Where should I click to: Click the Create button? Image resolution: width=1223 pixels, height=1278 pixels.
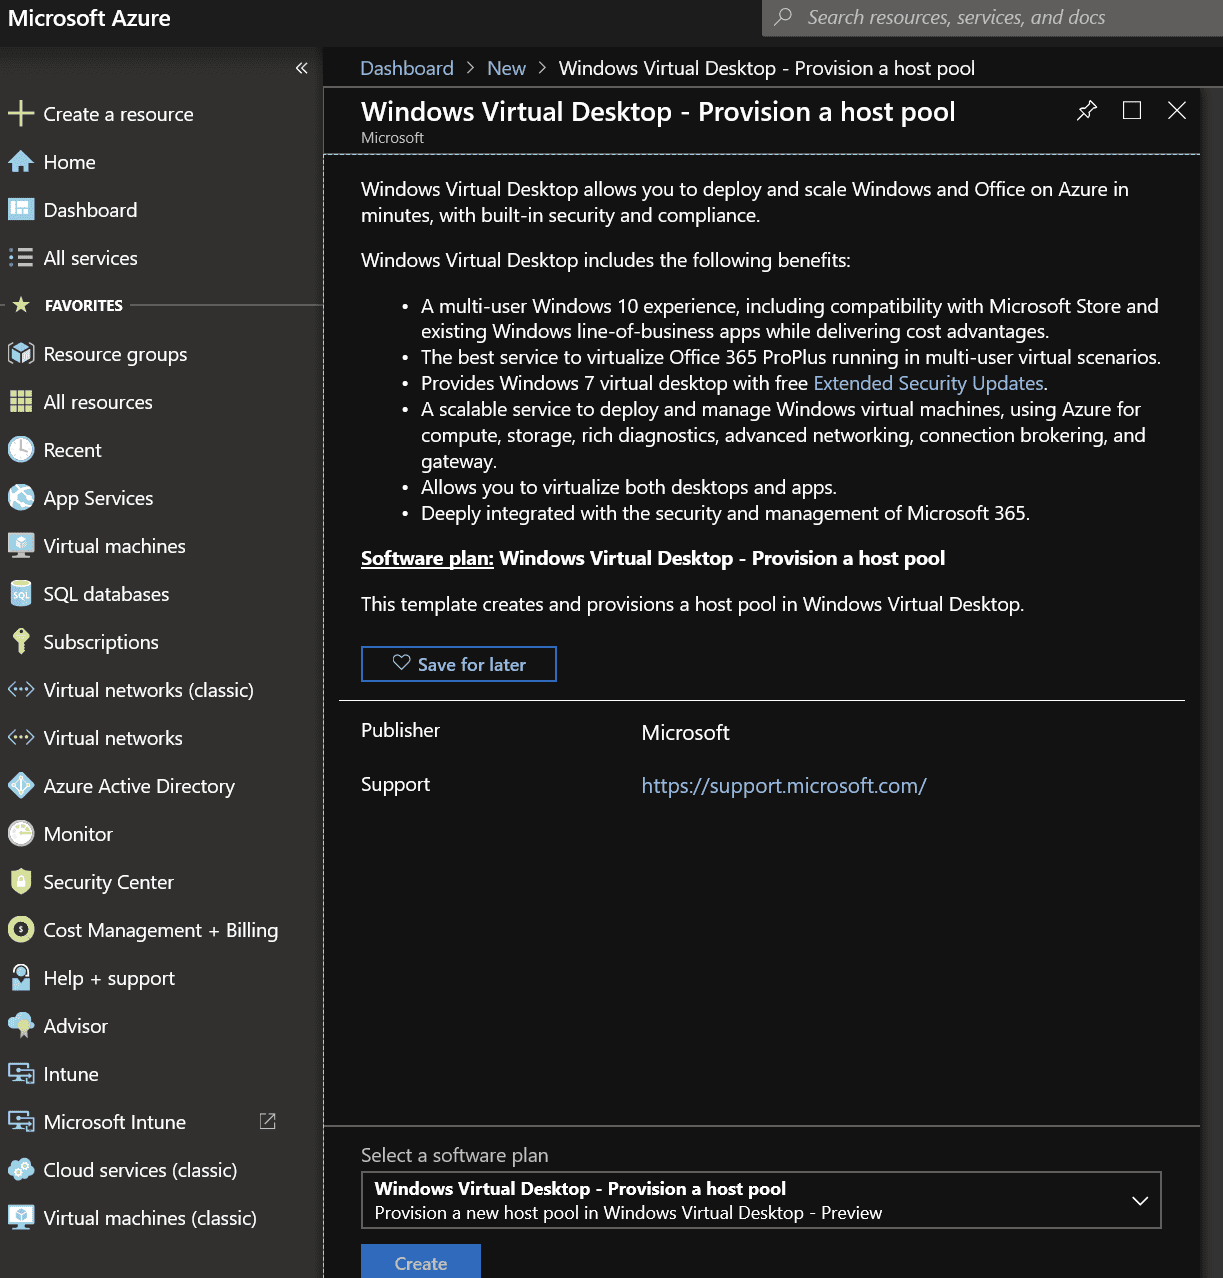click(421, 1262)
